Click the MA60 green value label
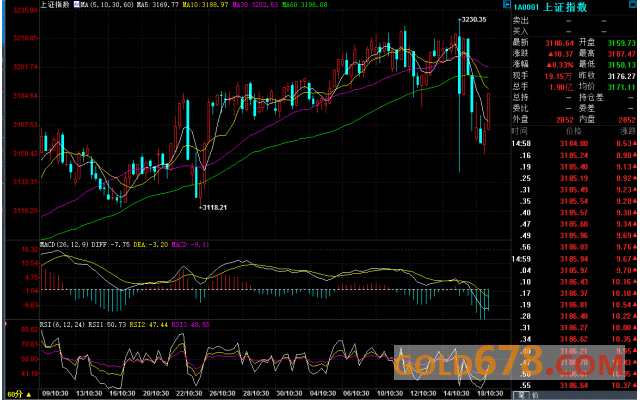This screenshot has height=400, width=640. pos(304,5)
